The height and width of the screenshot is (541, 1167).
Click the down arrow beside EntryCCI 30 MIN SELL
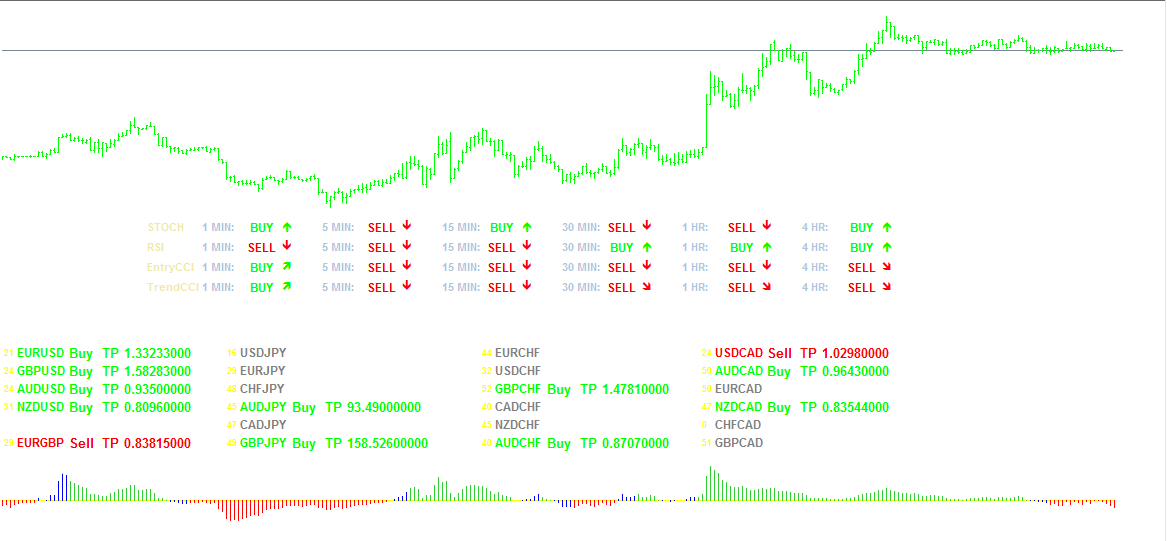coord(647,266)
